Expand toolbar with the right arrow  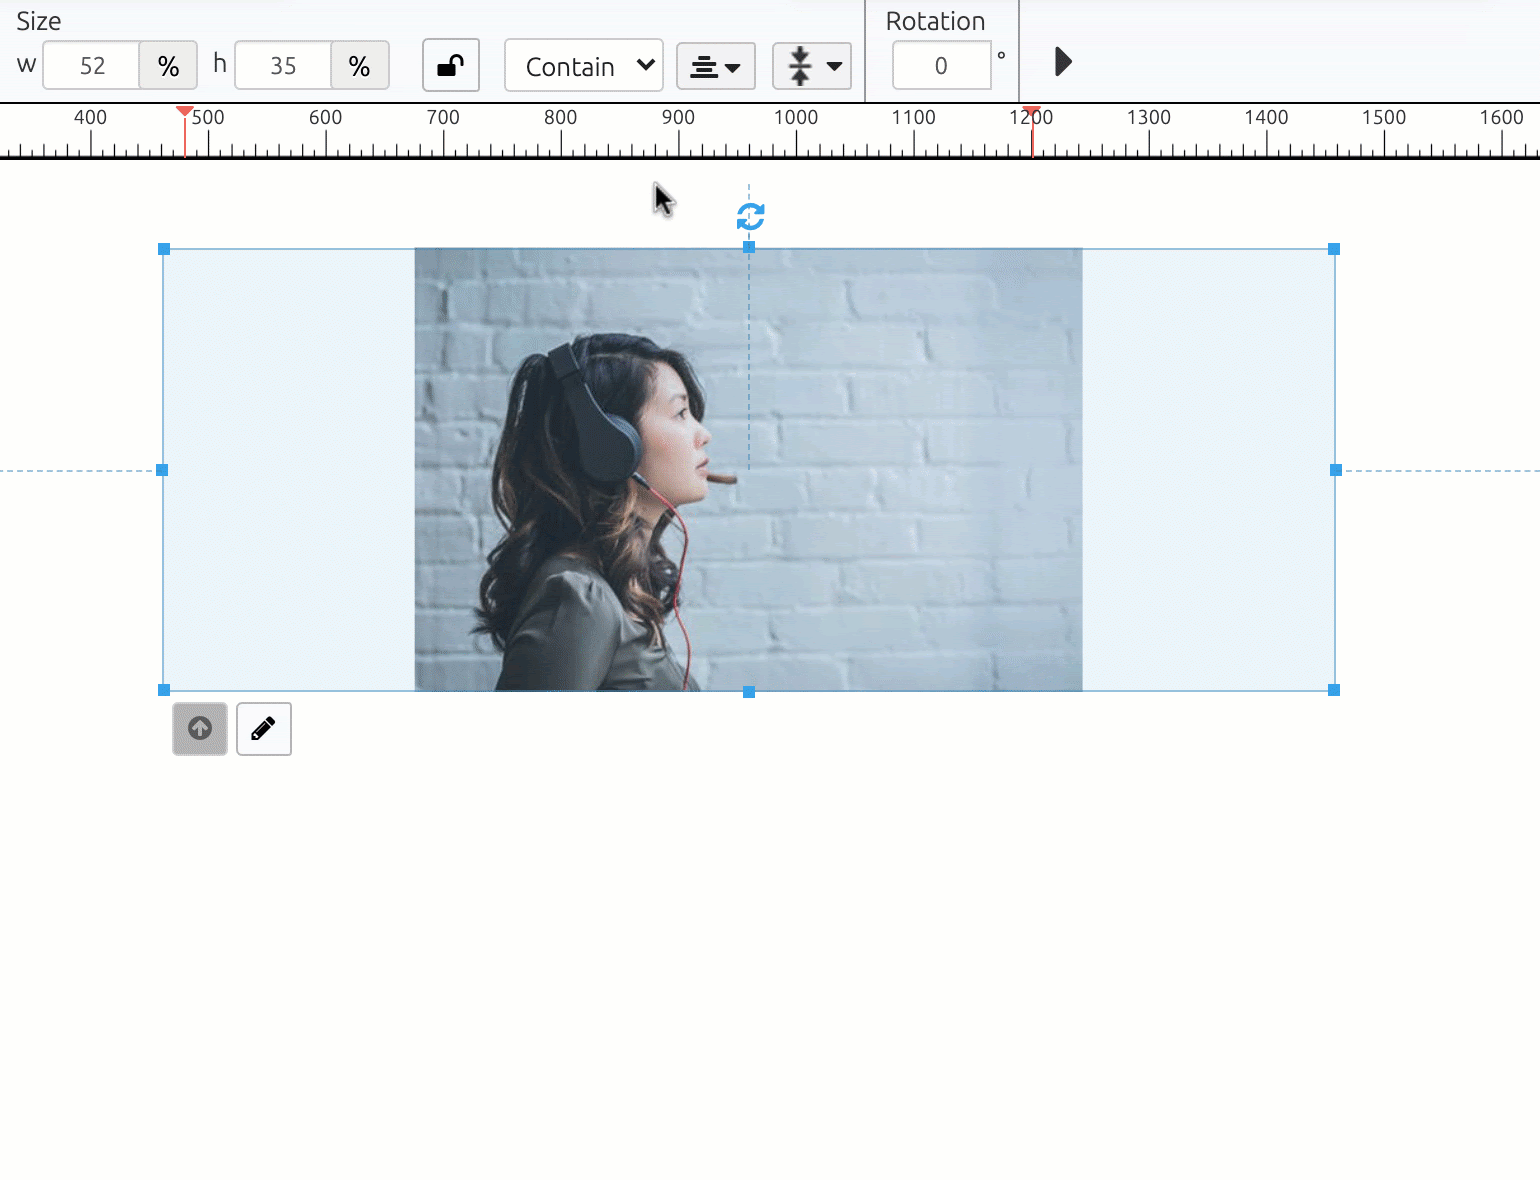pos(1063,62)
